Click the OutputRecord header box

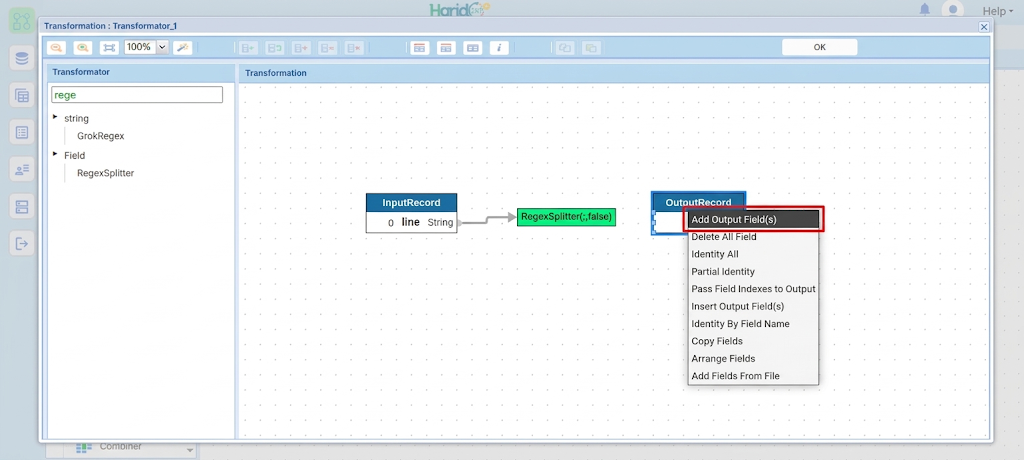pyautogui.click(x=698, y=202)
